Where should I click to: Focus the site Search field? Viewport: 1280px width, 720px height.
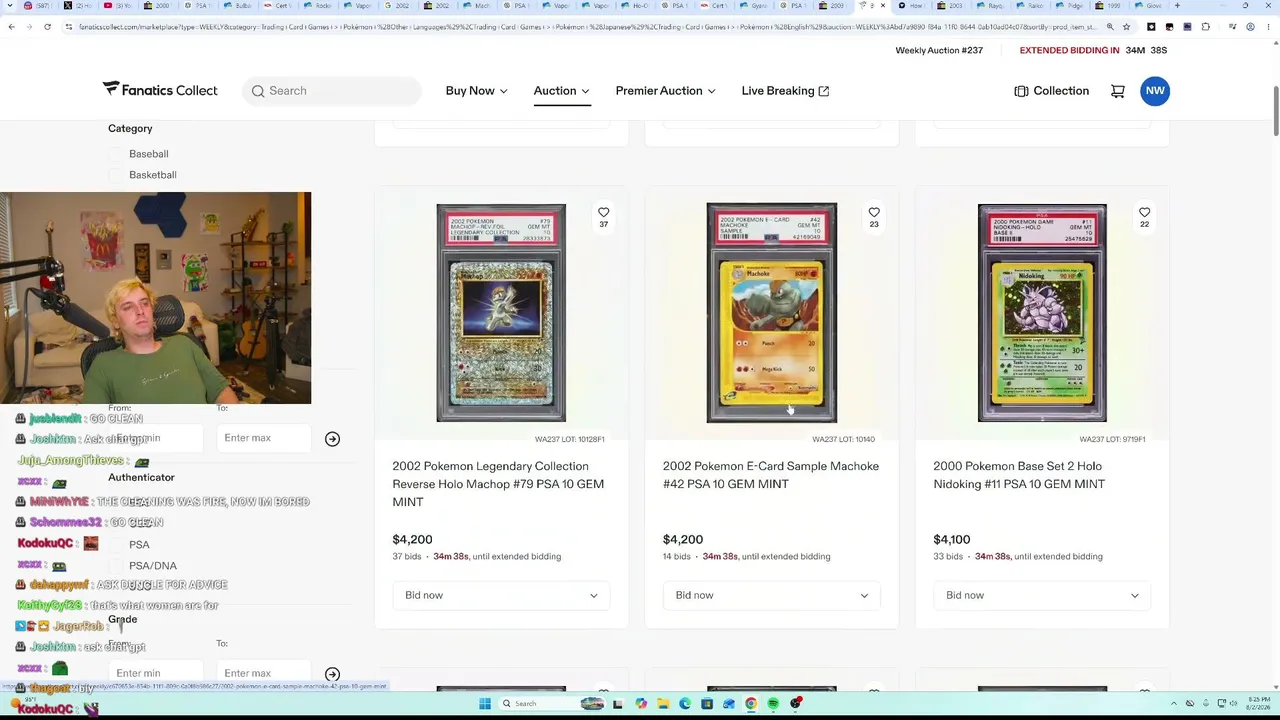coord(332,91)
